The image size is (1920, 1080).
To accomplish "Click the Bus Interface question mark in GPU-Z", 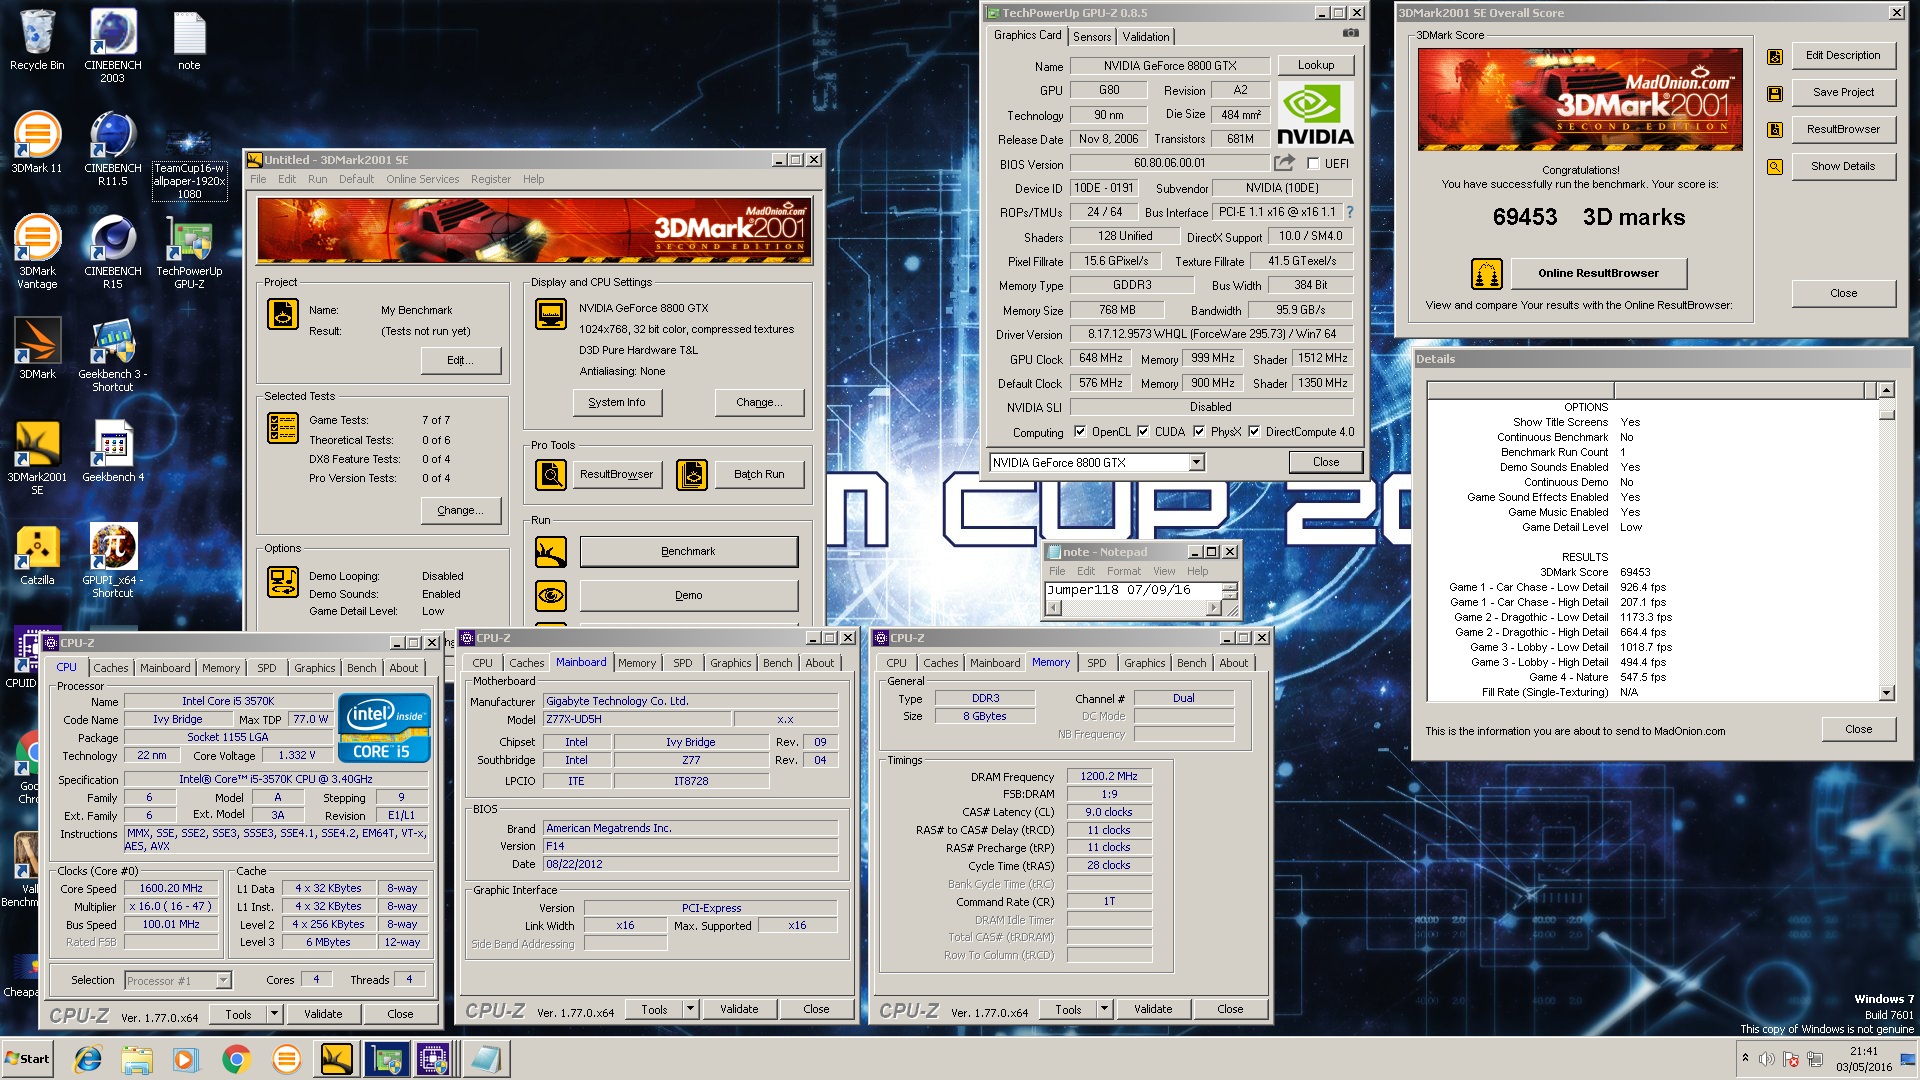I will (x=1350, y=212).
